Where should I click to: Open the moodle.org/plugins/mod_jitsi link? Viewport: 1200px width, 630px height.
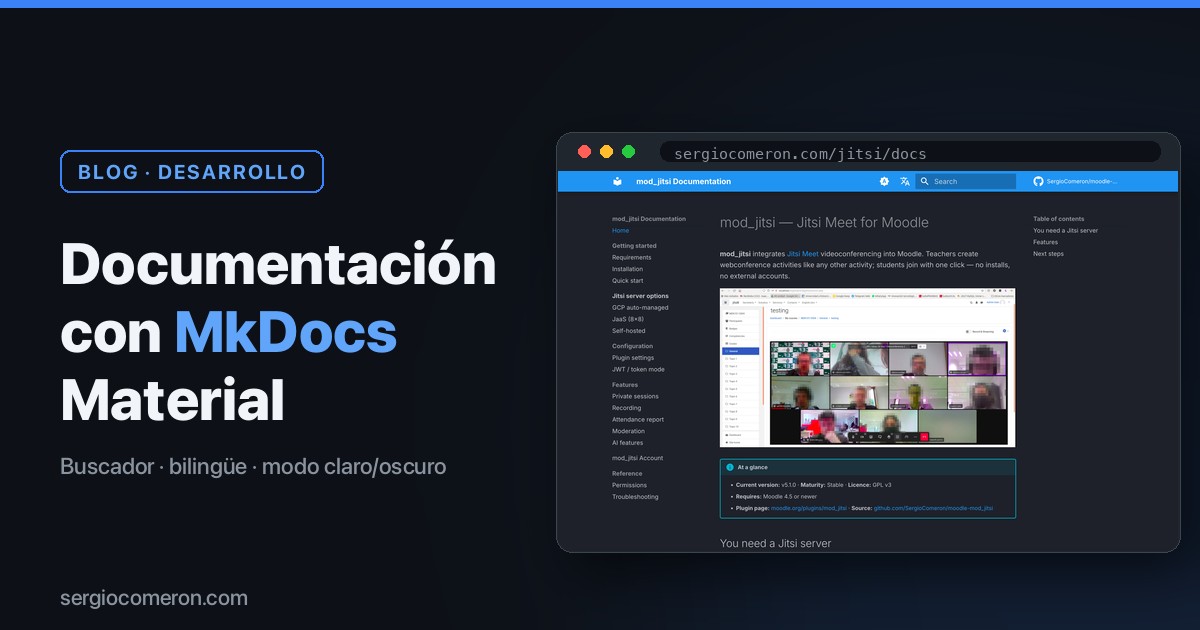click(x=809, y=508)
